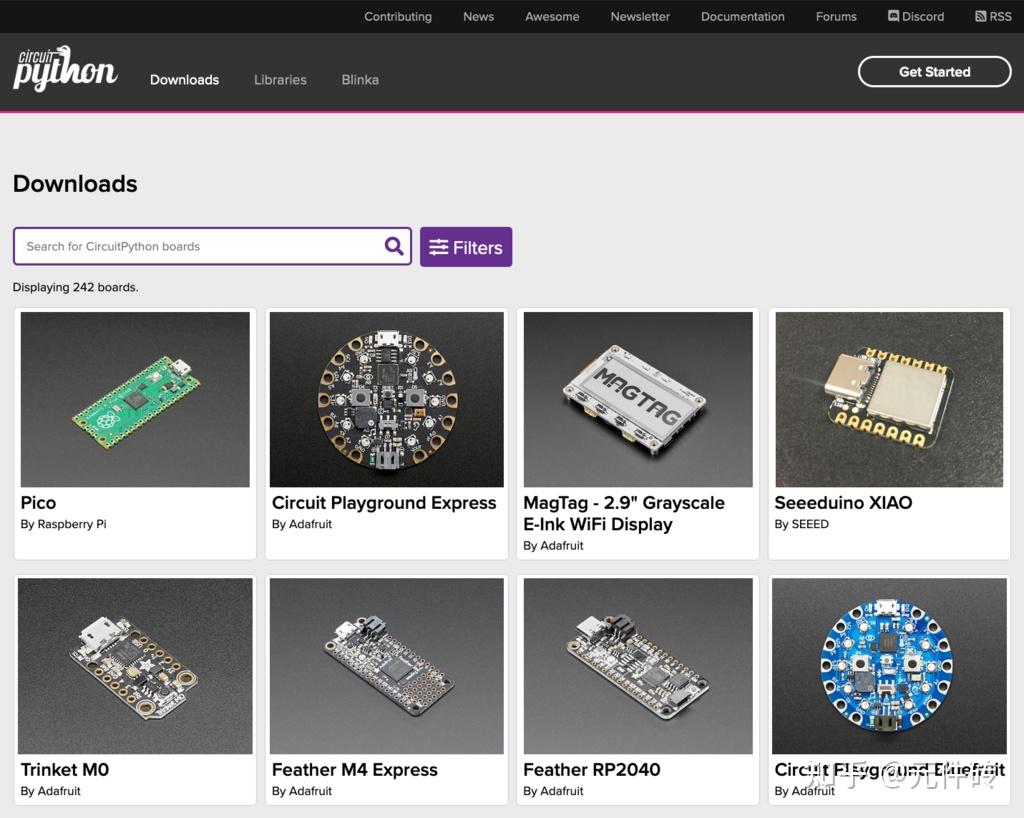Select the Raspberry Pi Pico board image
Image resolution: width=1024 pixels, height=818 pixels.
[135, 399]
